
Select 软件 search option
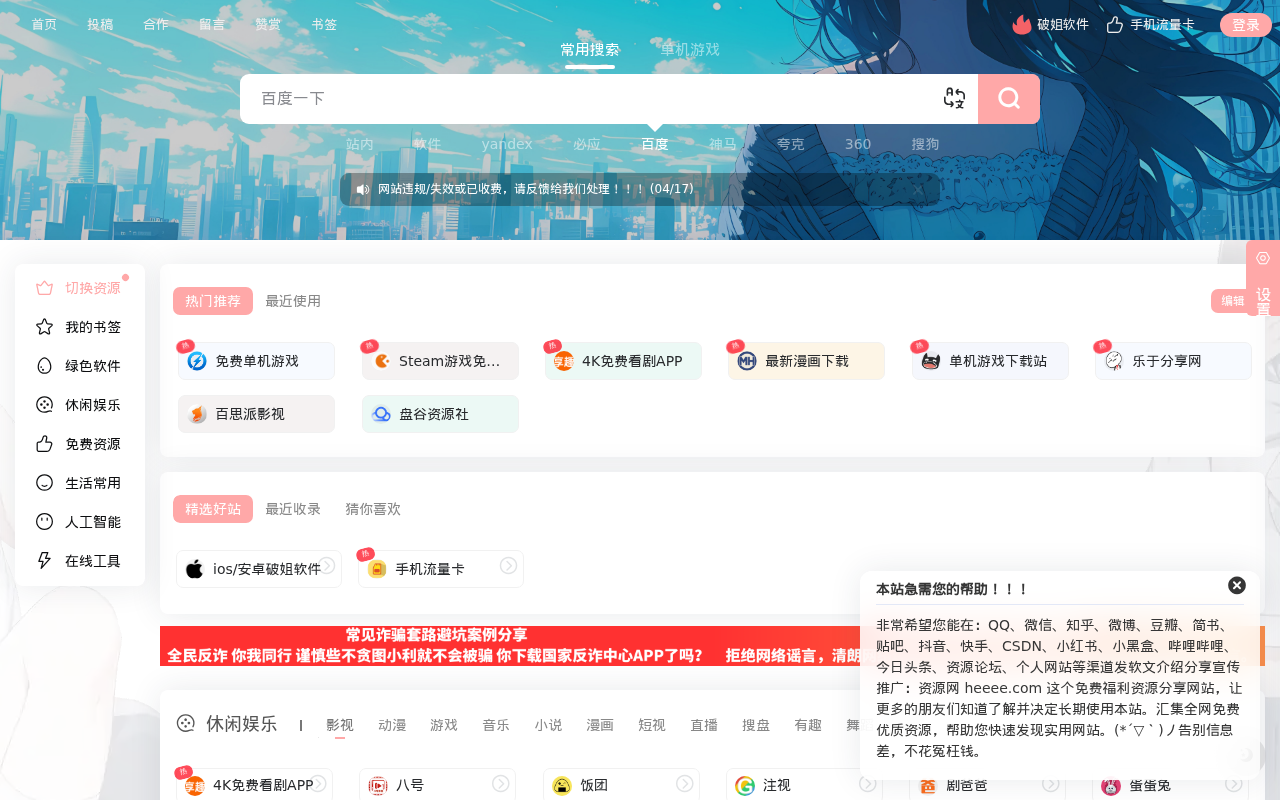tap(427, 144)
